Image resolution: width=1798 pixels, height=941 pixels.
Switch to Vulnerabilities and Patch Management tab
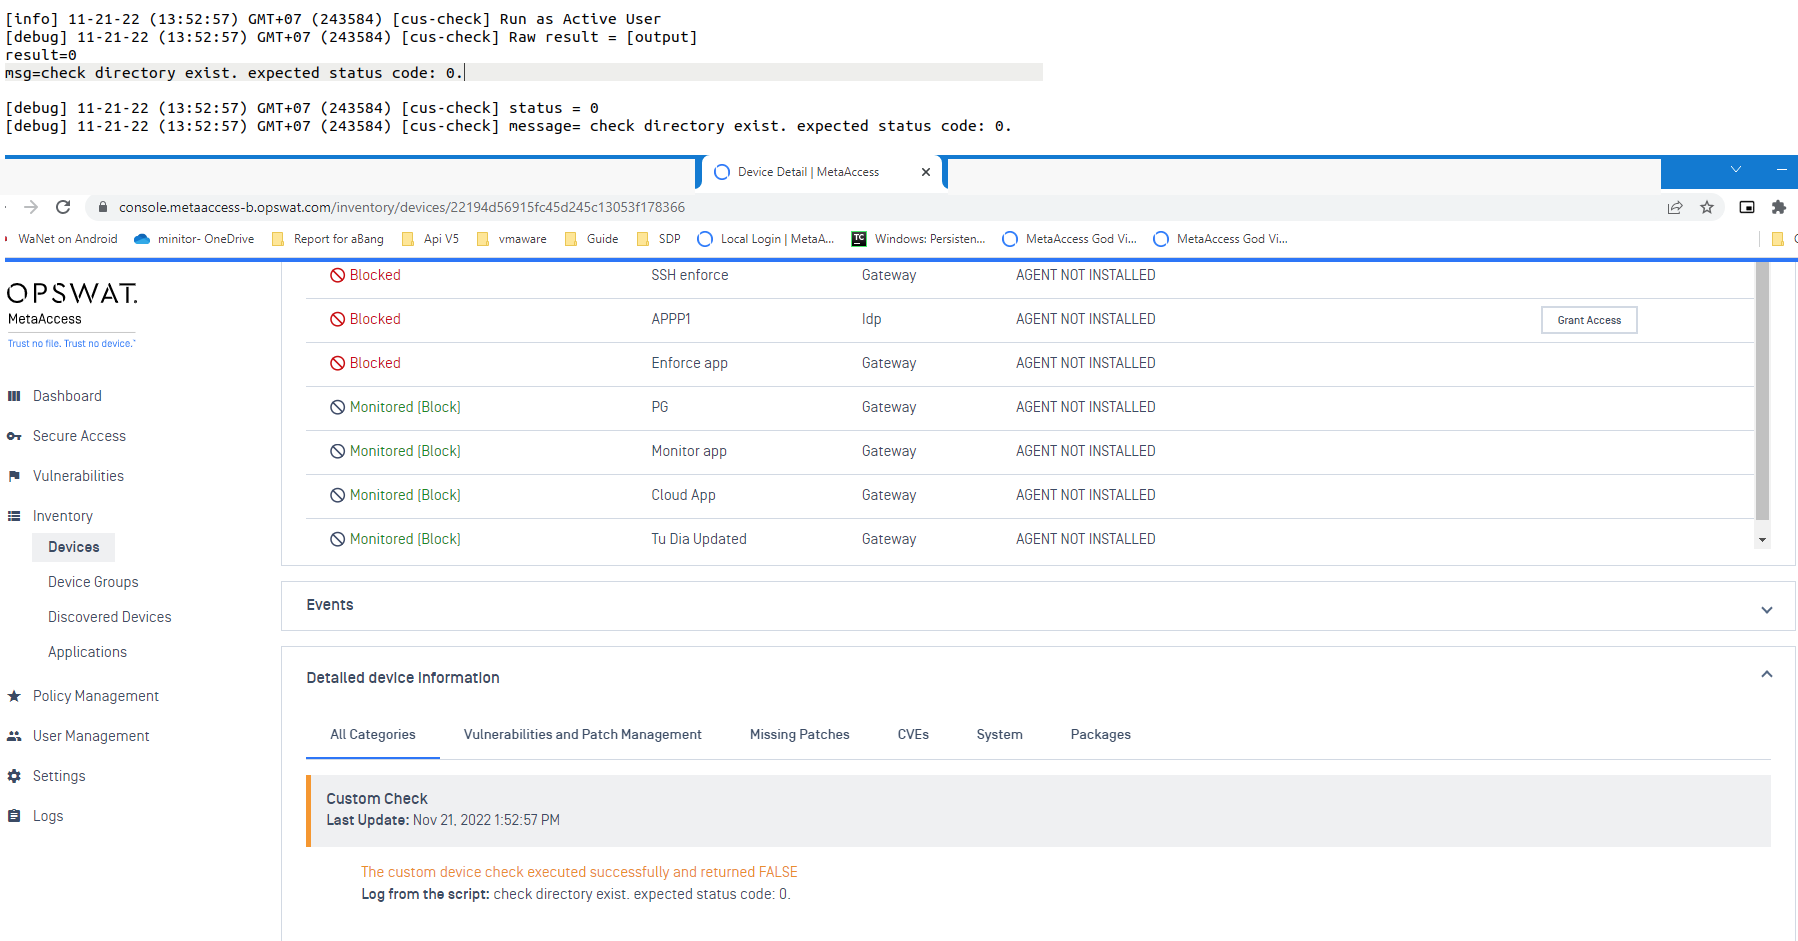pyautogui.click(x=583, y=734)
